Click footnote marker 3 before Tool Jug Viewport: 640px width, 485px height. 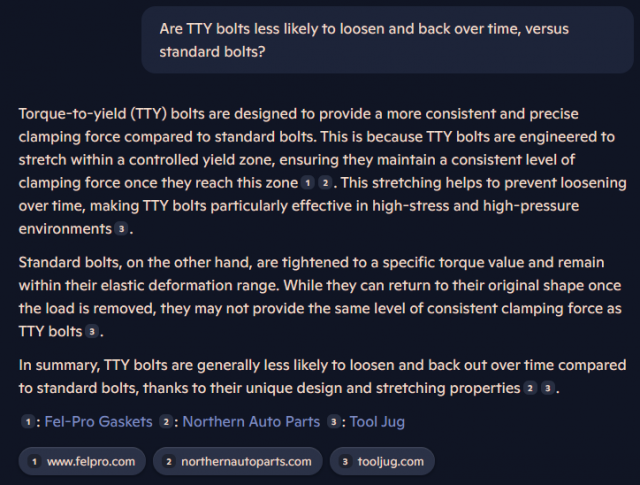333,422
